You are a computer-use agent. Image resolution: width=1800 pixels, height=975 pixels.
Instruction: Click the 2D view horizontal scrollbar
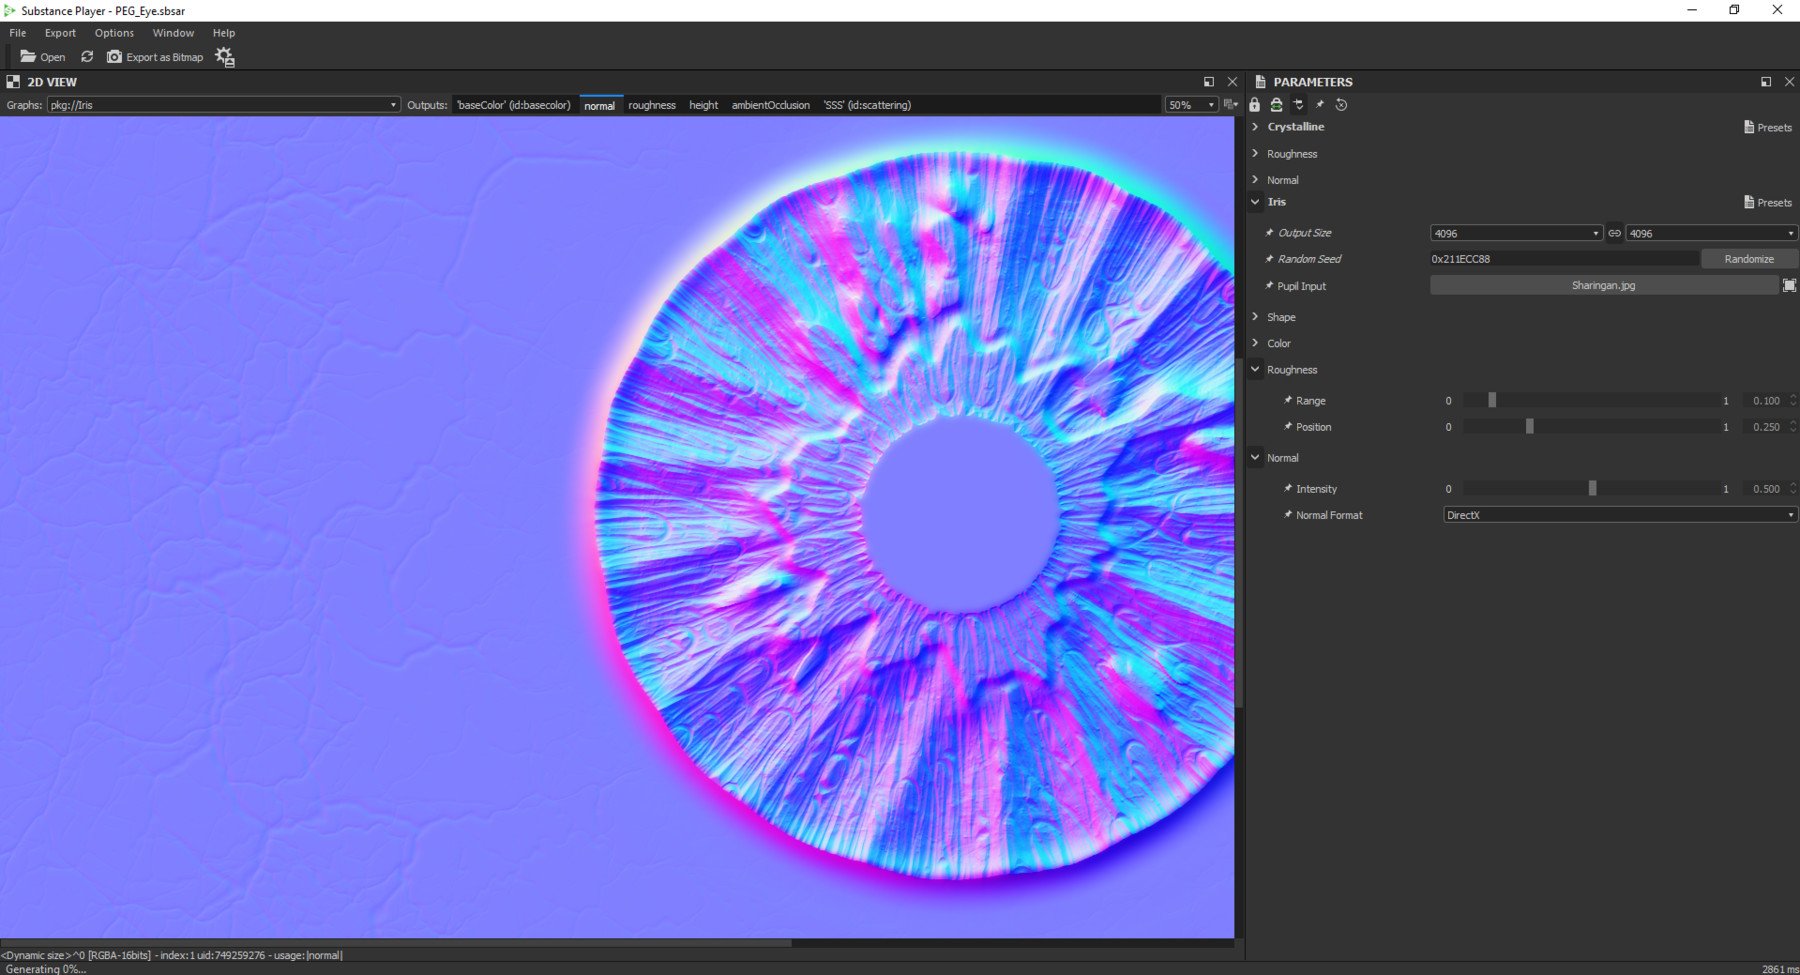click(x=396, y=942)
